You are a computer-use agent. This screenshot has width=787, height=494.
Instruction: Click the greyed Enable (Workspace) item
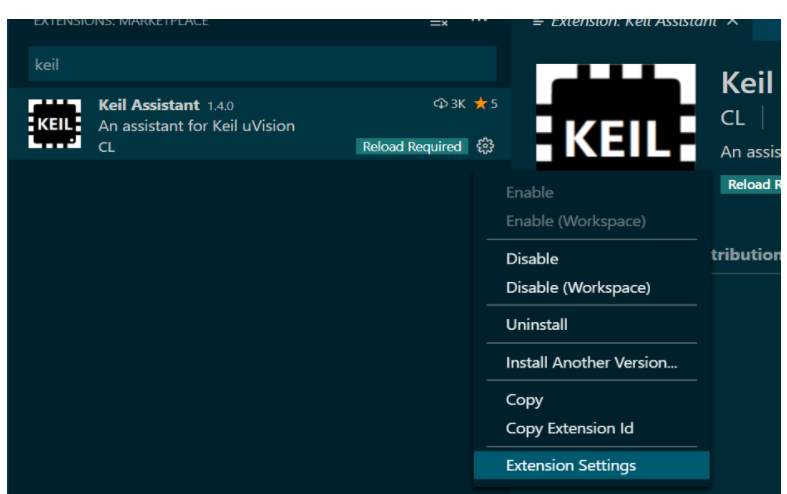[x=576, y=221]
